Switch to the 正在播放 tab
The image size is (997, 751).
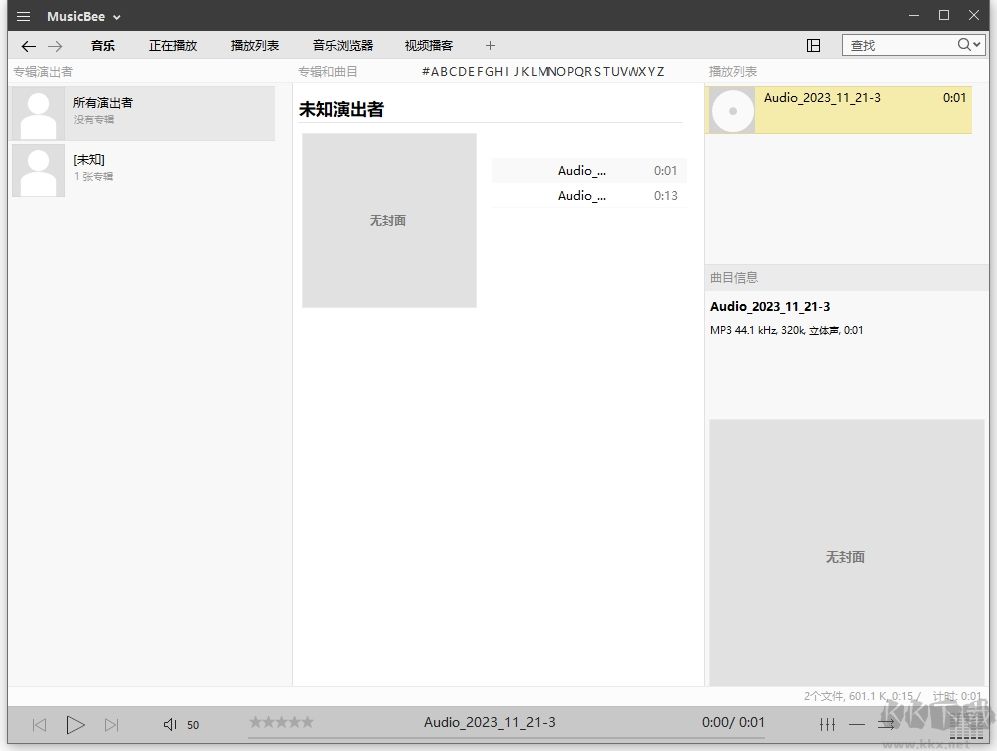(172, 45)
